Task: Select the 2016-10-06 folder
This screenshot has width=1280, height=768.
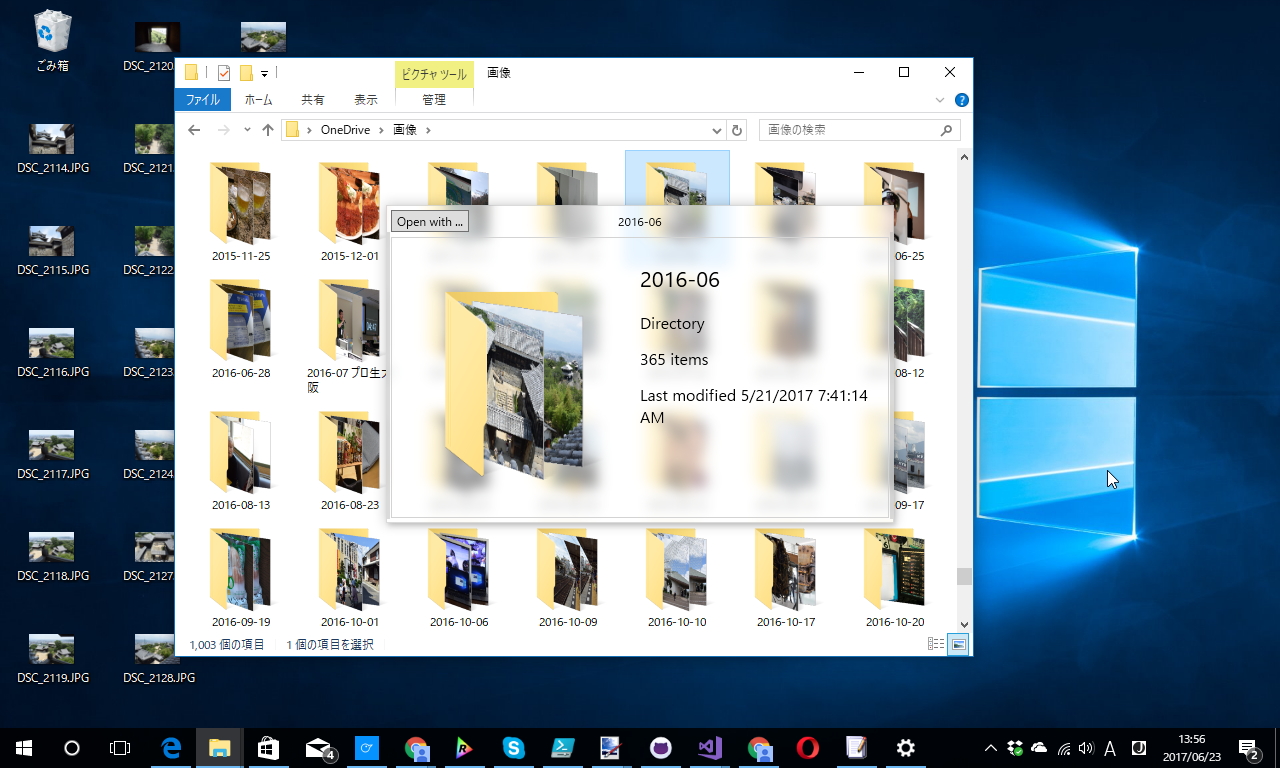Action: click(x=459, y=578)
